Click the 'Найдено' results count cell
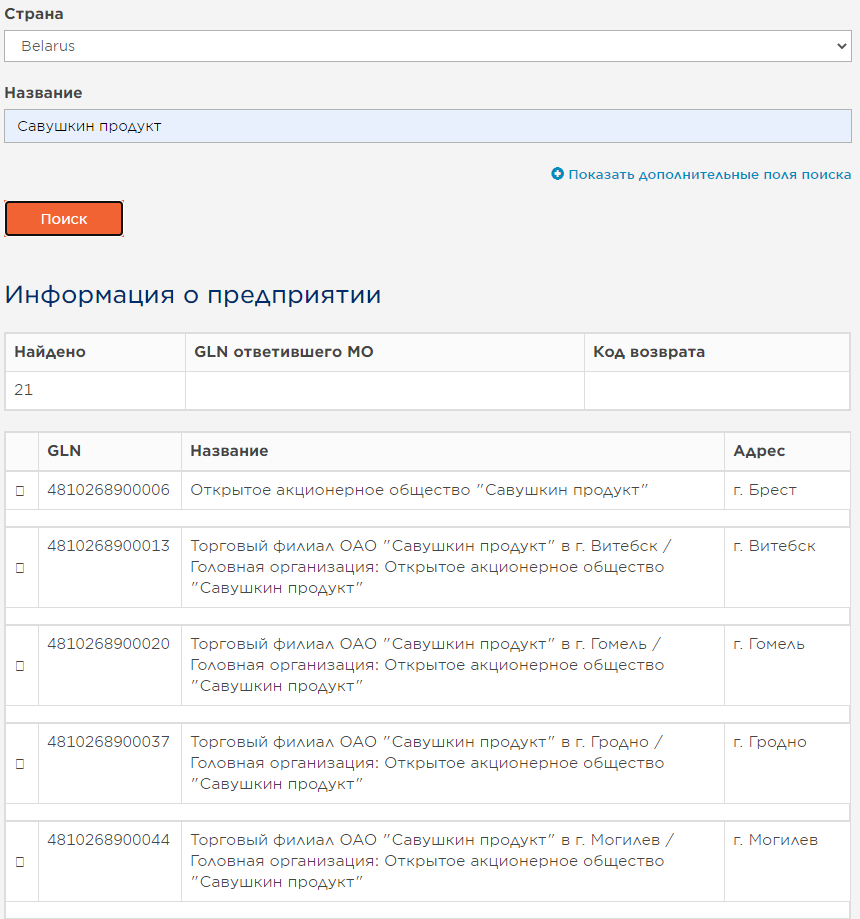The image size is (860, 919). pos(95,390)
